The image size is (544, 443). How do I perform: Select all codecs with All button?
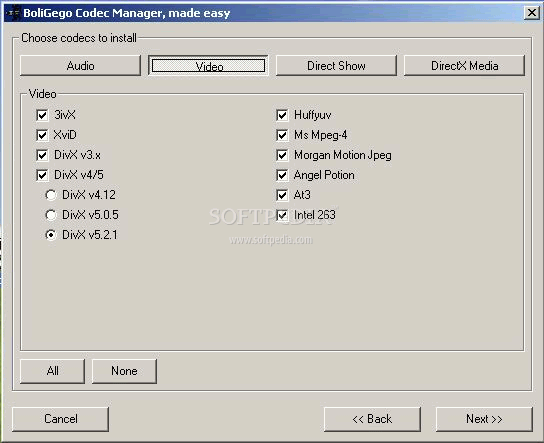(x=52, y=371)
